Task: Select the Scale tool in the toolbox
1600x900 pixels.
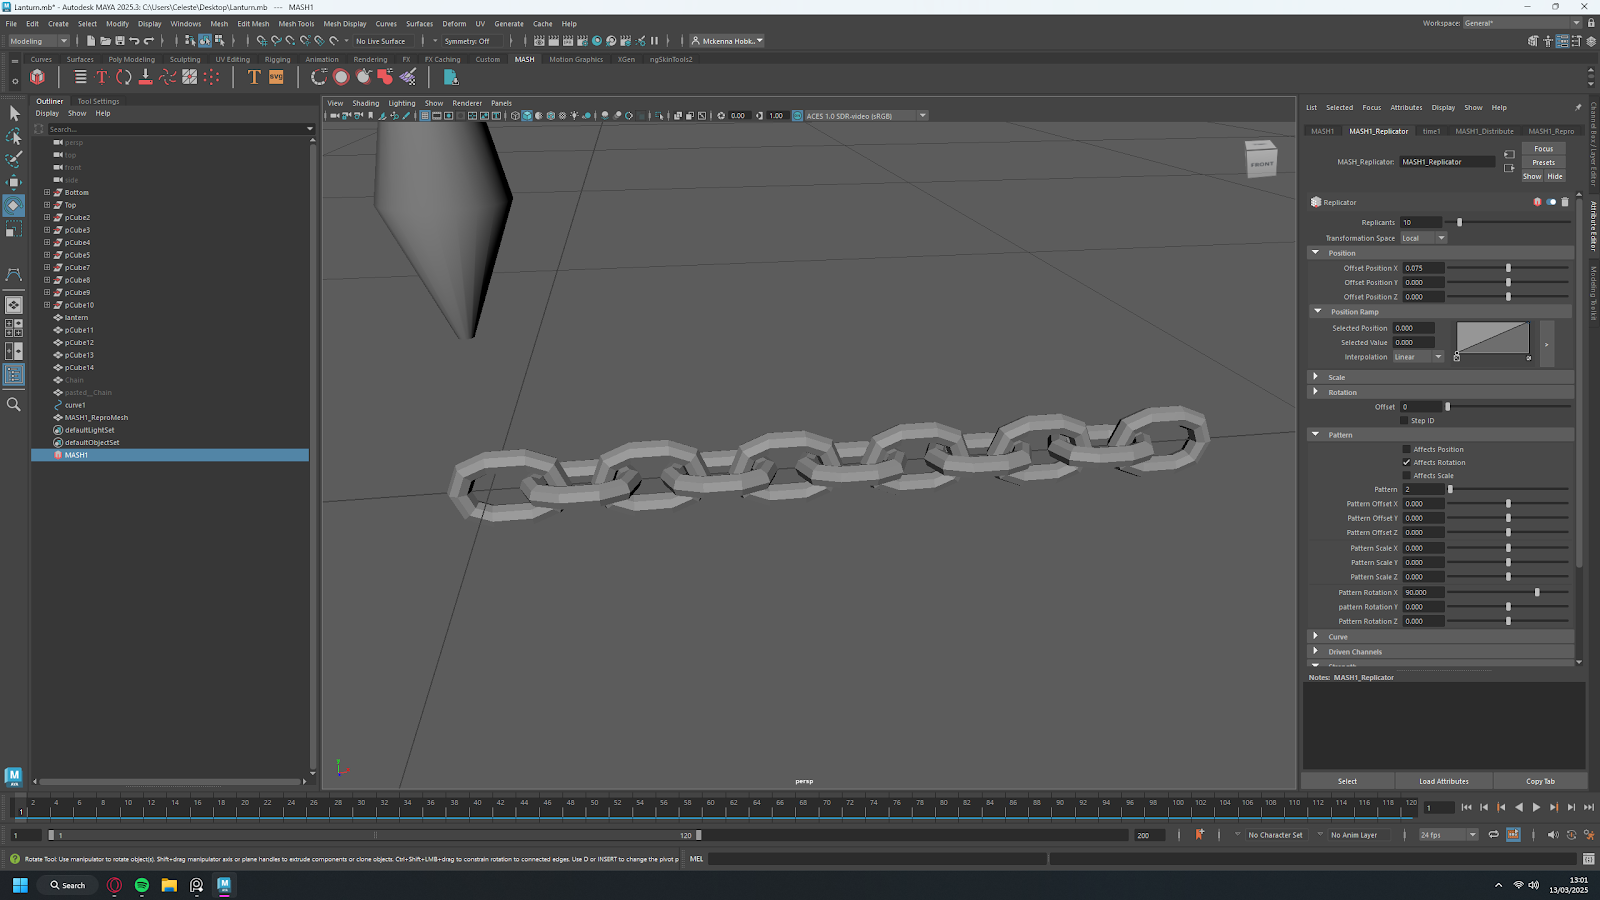Action: pos(14,230)
